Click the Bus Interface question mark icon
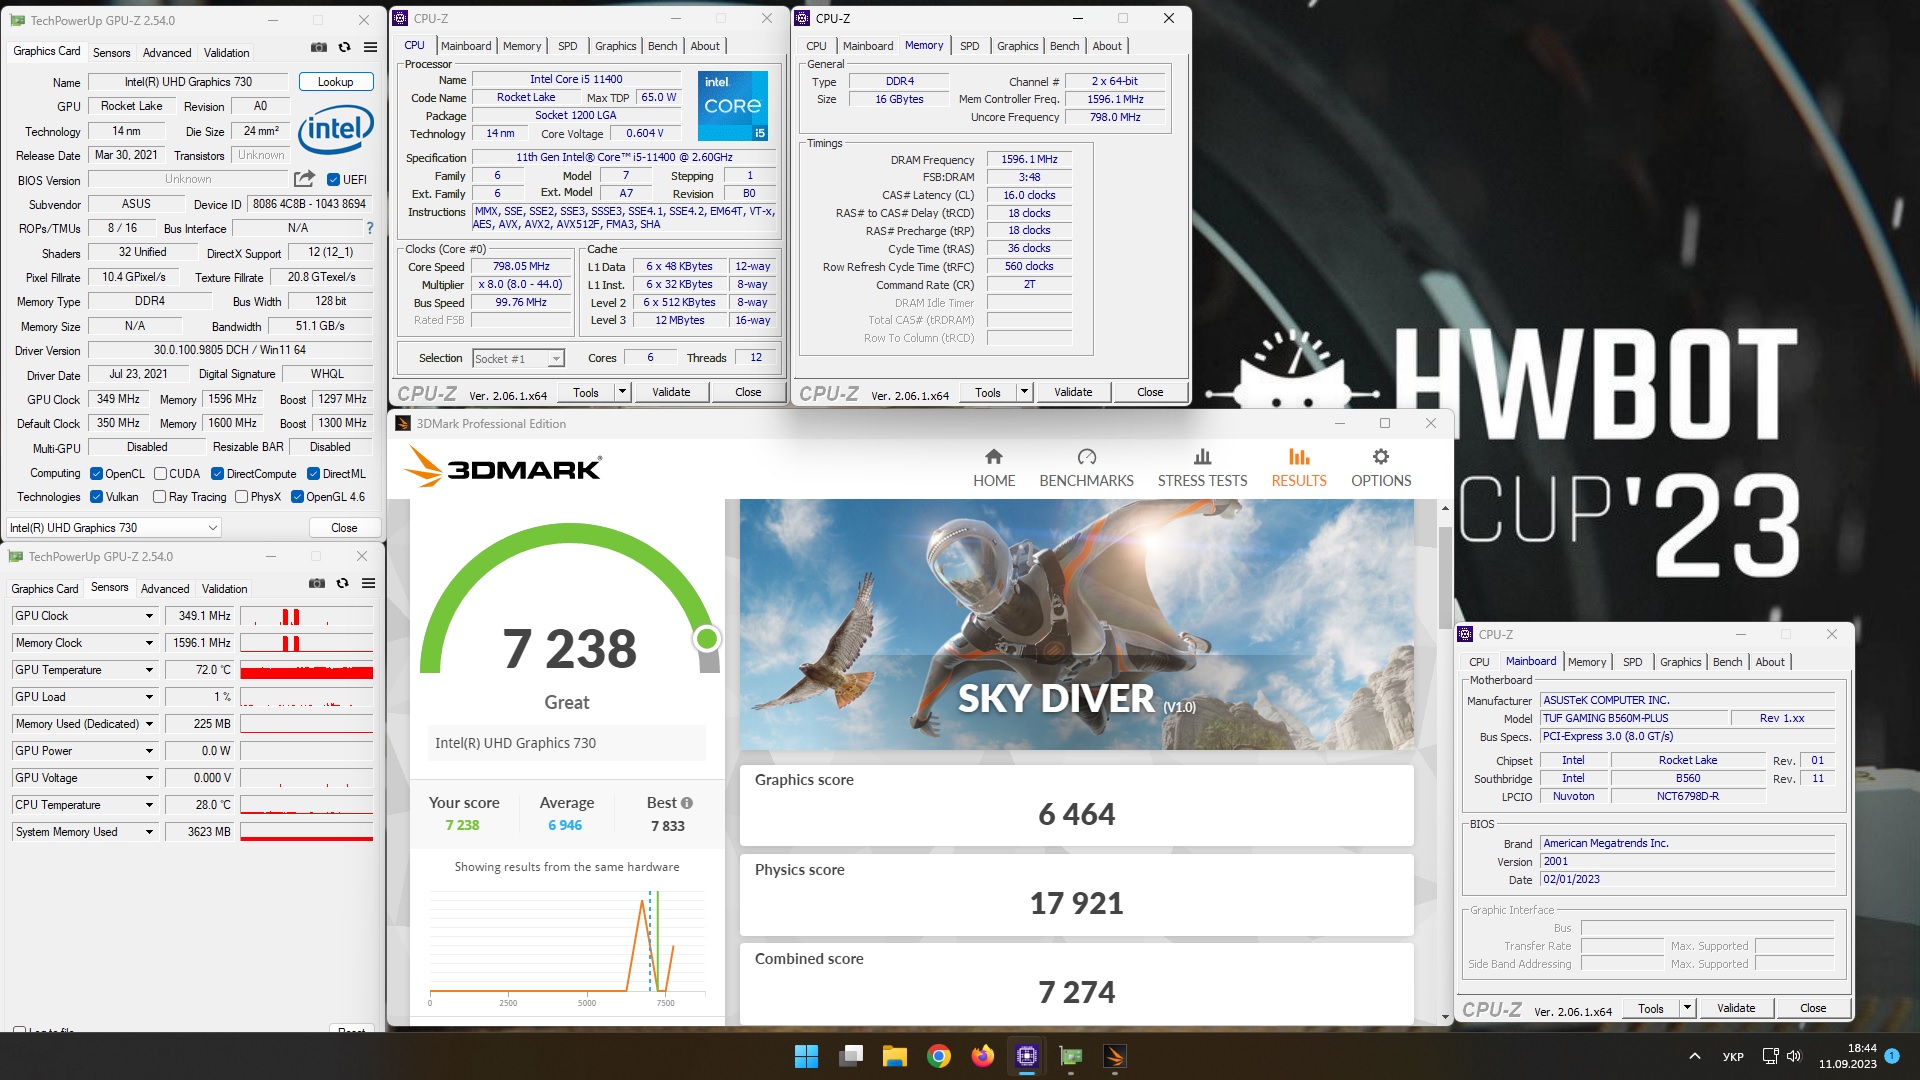 point(370,228)
